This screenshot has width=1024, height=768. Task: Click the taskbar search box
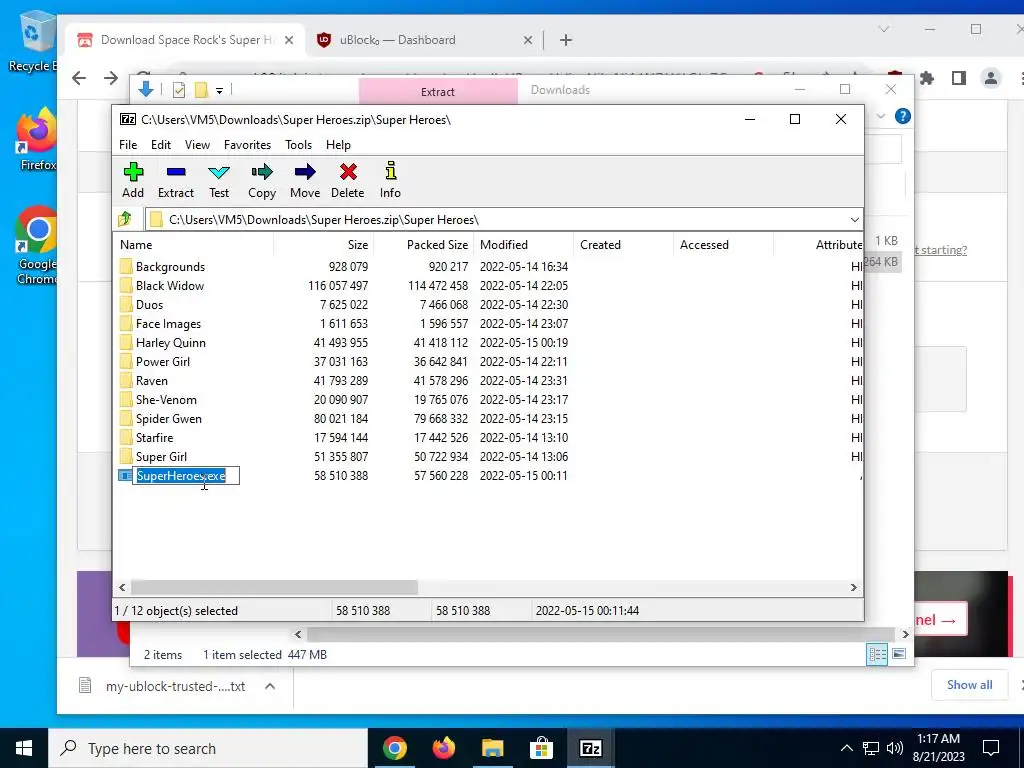point(208,748)
